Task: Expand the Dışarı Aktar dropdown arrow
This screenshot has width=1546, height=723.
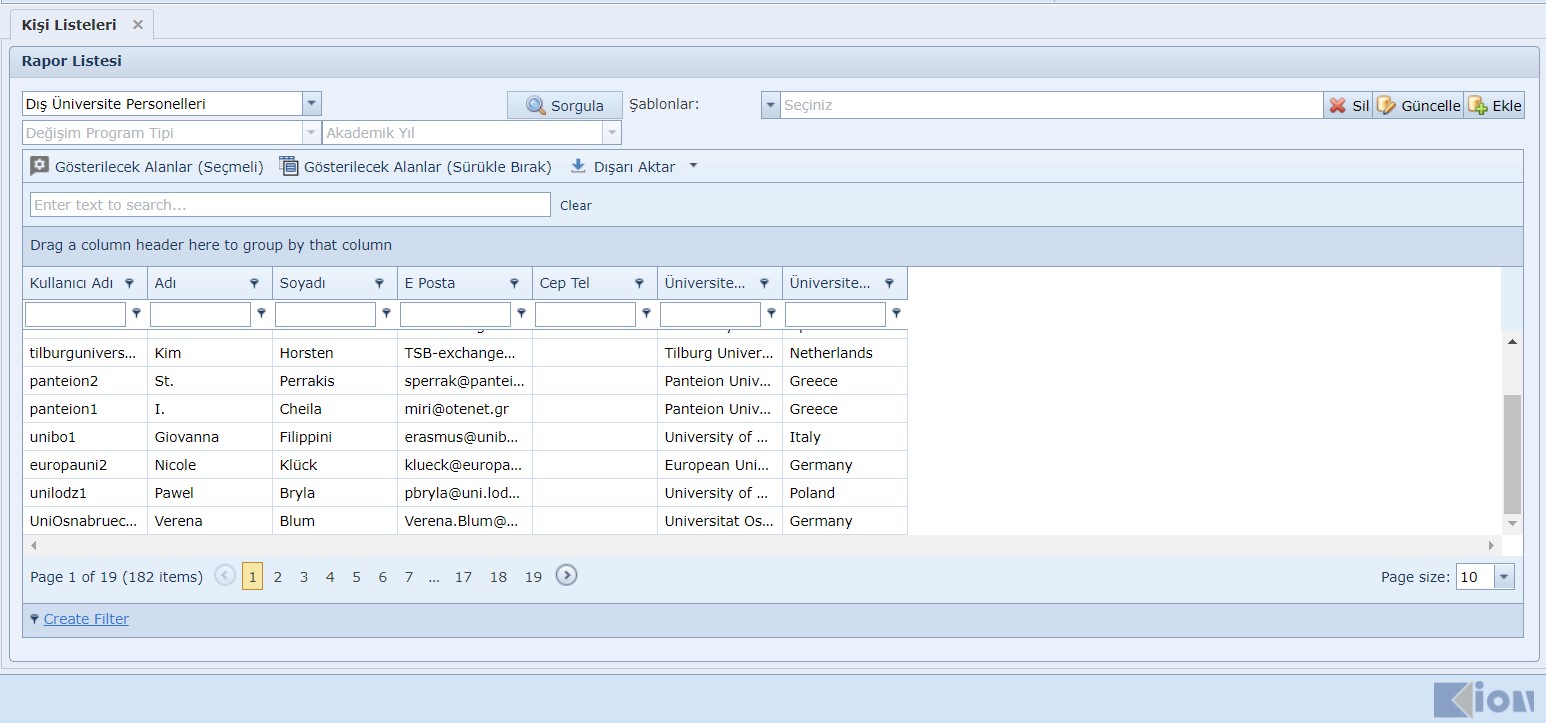Action: click(x=693, y=167)
